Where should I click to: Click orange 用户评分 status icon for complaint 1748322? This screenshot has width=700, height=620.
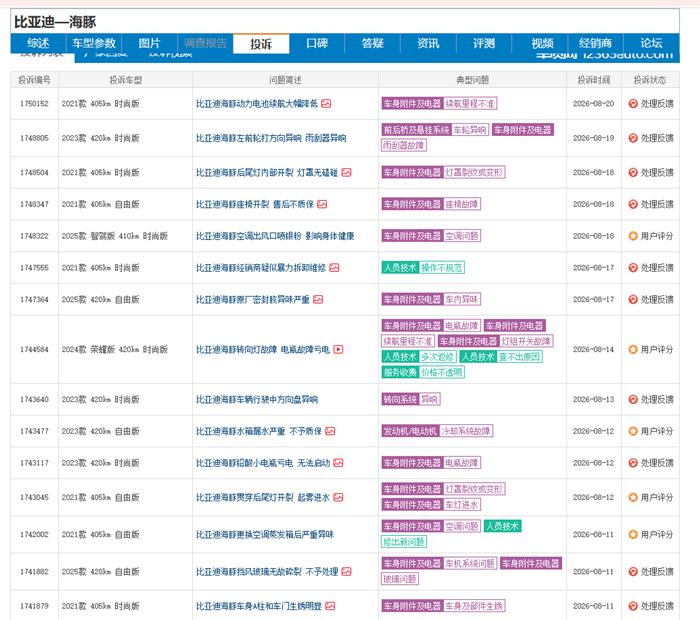(x=633, y=236)
